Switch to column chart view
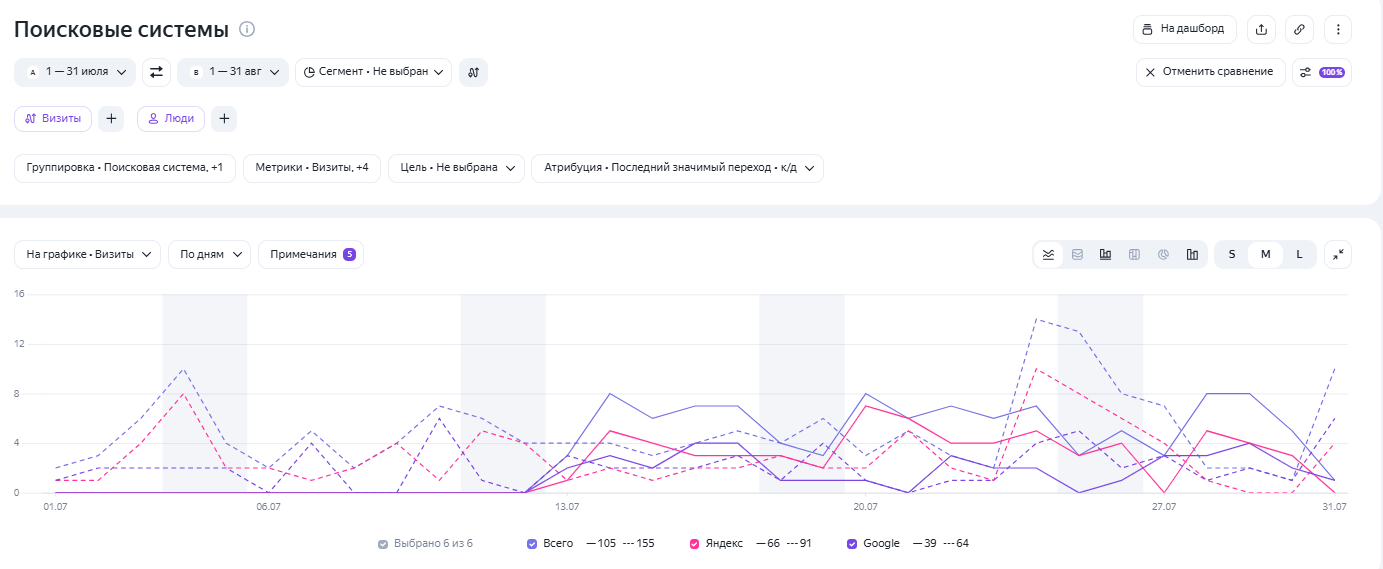This screenshot has height=569, width=1383. tap(1105, 254)
